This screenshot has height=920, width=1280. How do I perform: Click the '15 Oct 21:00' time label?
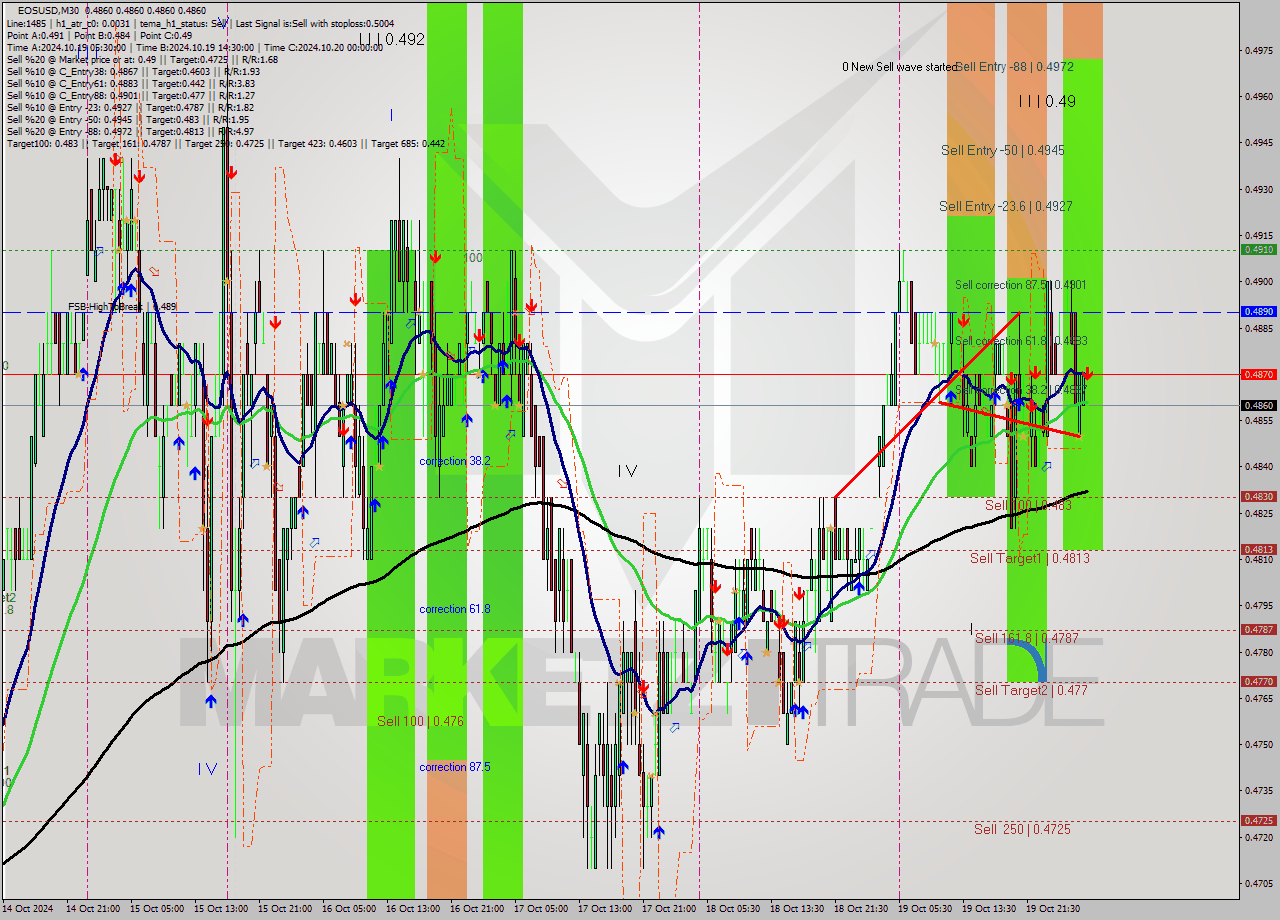click(285, 909)
